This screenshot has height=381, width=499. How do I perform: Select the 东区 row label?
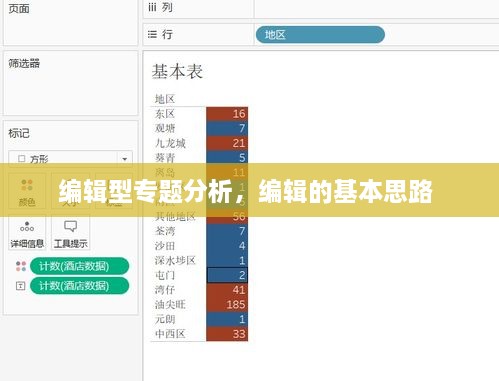pyautogui.click(x=165, y=114)
